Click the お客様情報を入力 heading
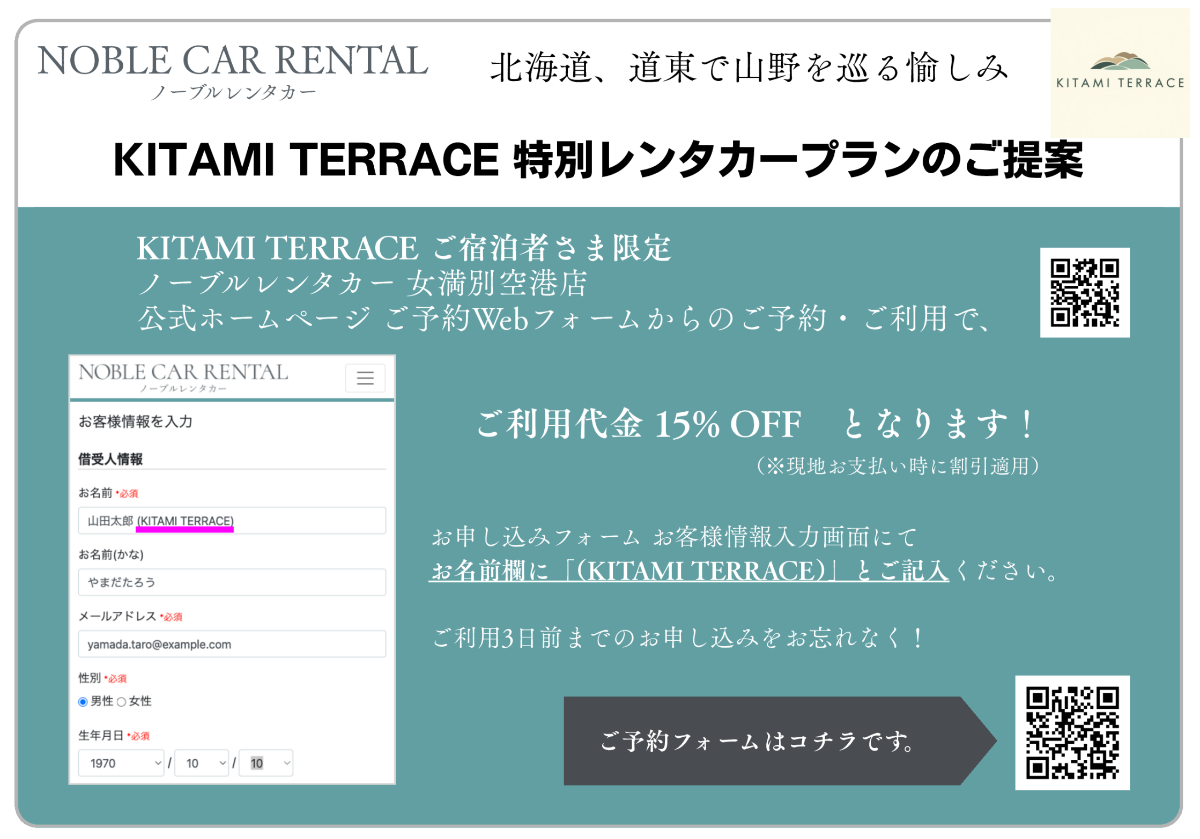 135,422
